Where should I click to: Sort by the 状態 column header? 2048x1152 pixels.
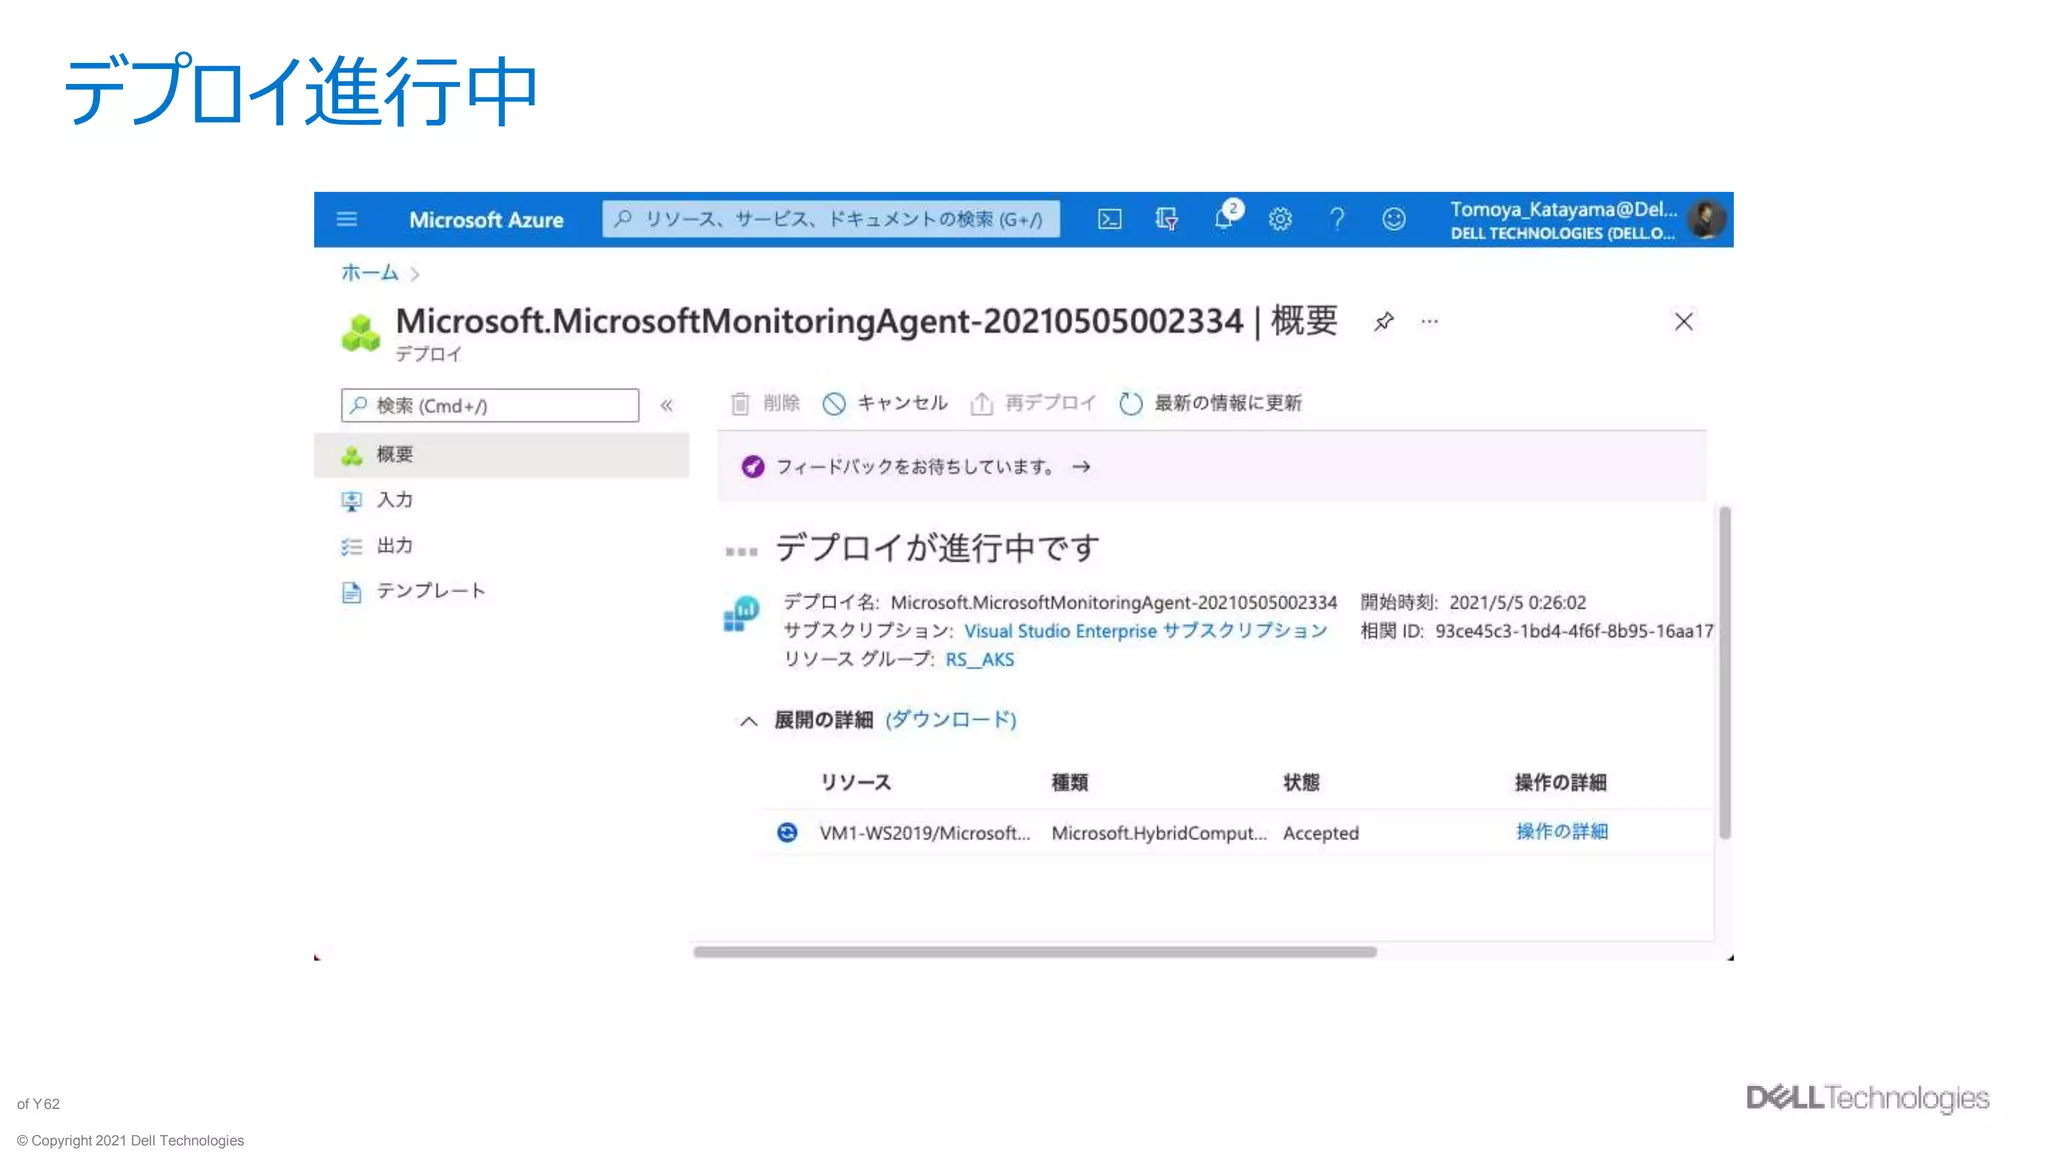1301,782
